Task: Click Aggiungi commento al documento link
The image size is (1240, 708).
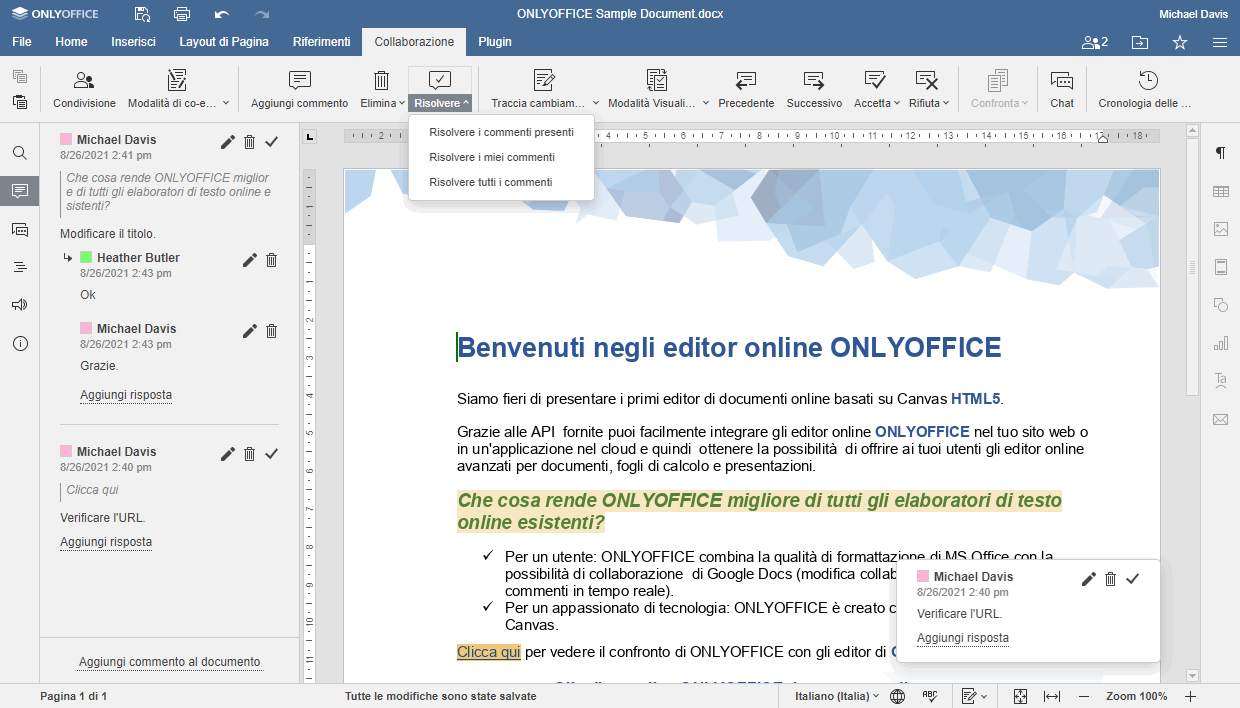Action: [x=170, y=662]
